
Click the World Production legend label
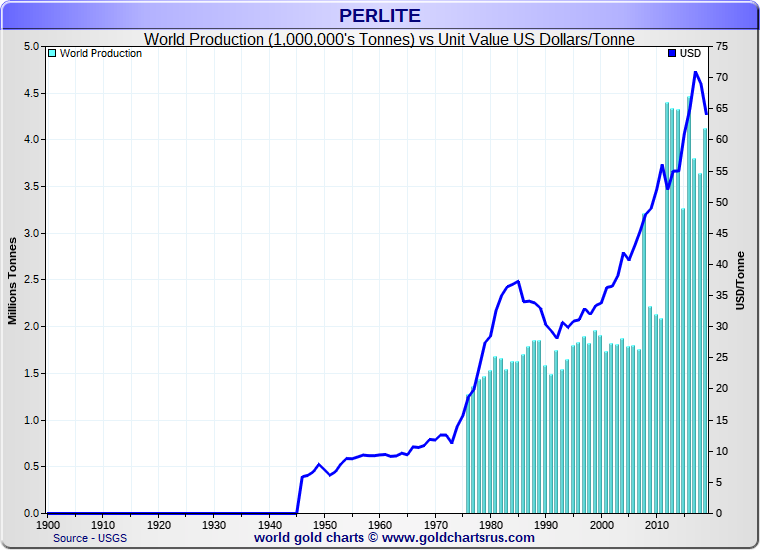(x=101, y=53)
